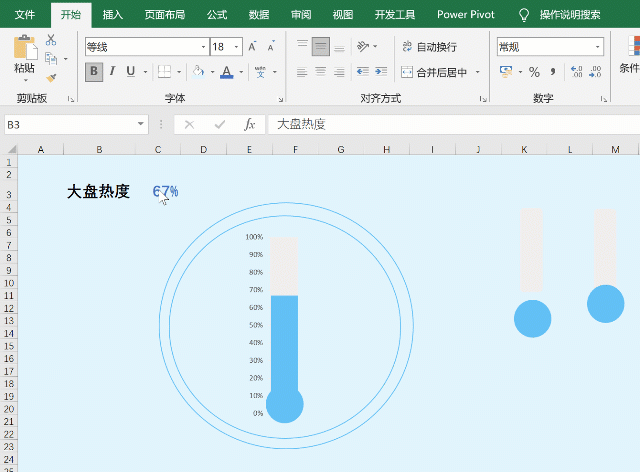The width and height of the screenshot is (640, 472).
Task: Open the 文件 tab
Action: click(x=24, y=15)
